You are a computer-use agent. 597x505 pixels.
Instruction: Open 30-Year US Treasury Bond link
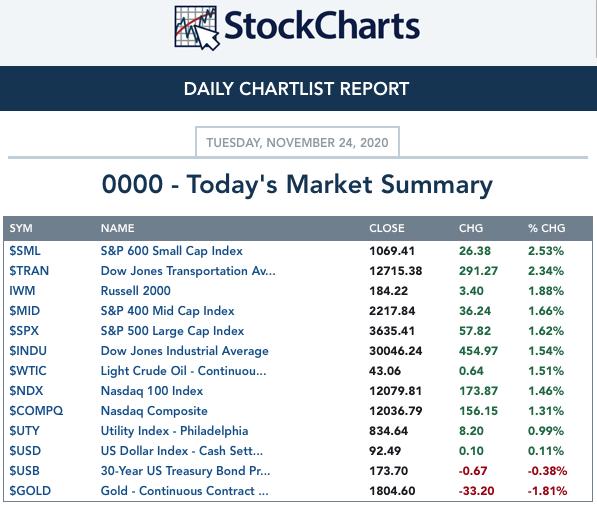185,471
